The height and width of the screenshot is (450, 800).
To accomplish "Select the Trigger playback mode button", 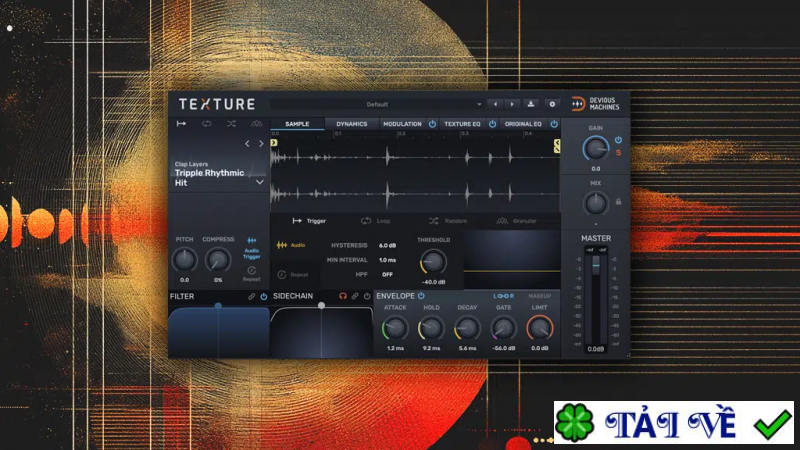I will pyautogui.click(x=309, y=221).
